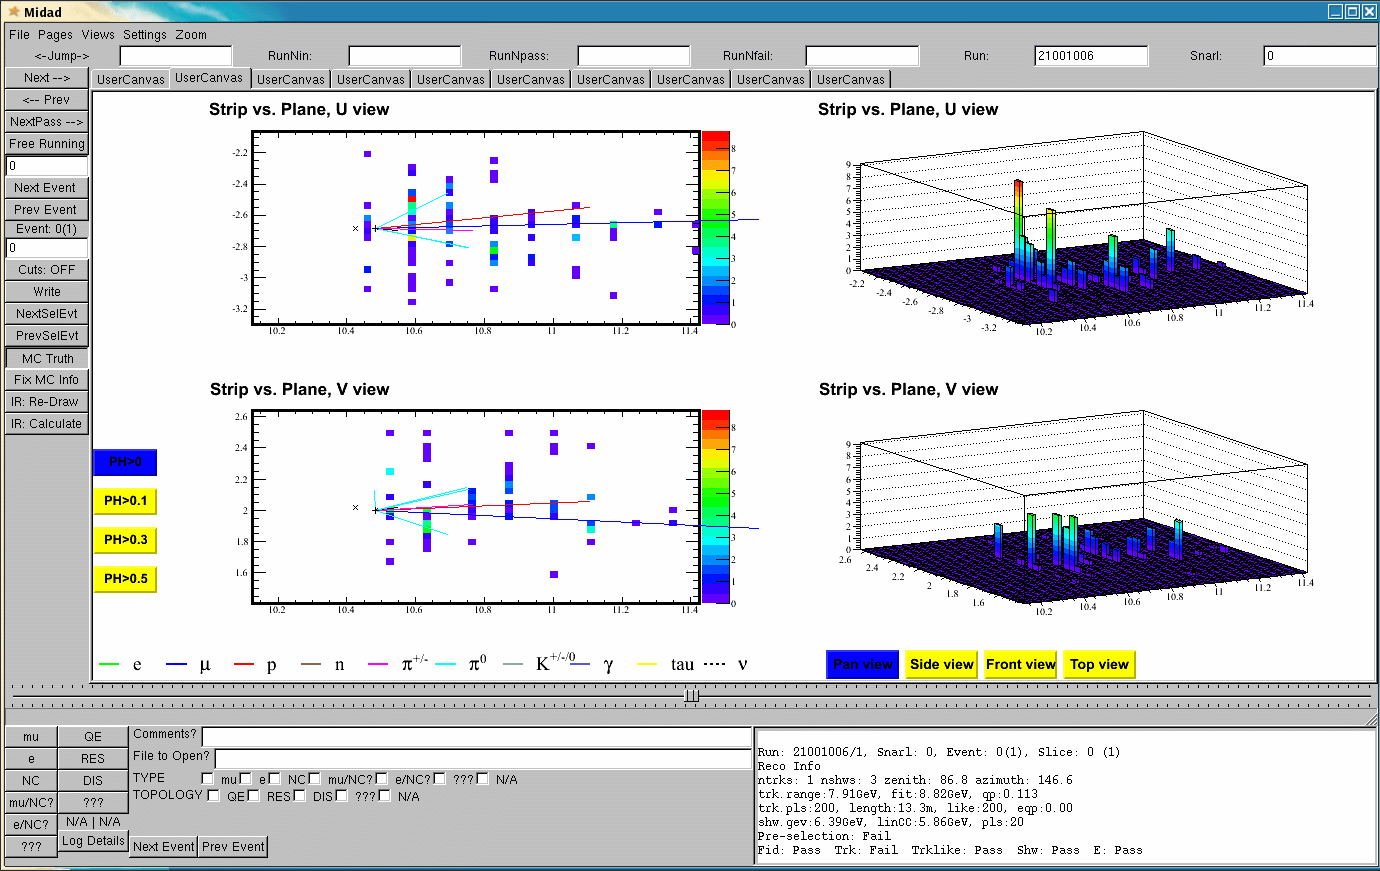The image size is (1380, 871).
Task: Open the File menu
Action: 19,34
